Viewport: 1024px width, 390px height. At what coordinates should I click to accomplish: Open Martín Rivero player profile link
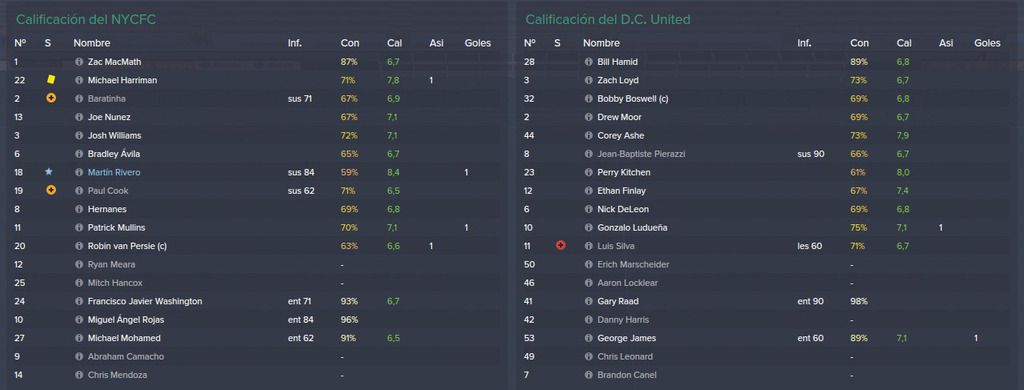(x=114, y=172)
